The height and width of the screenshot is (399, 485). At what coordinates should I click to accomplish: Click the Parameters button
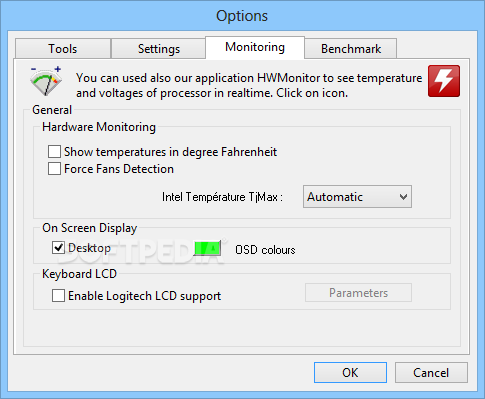pos(358,293)
